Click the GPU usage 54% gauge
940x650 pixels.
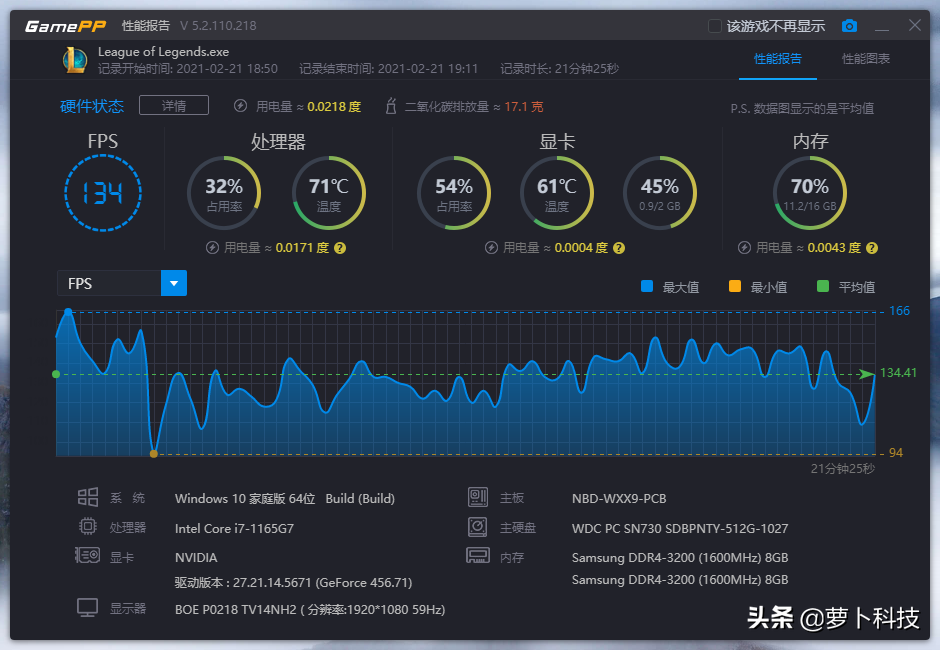click(x=454, y=193)
